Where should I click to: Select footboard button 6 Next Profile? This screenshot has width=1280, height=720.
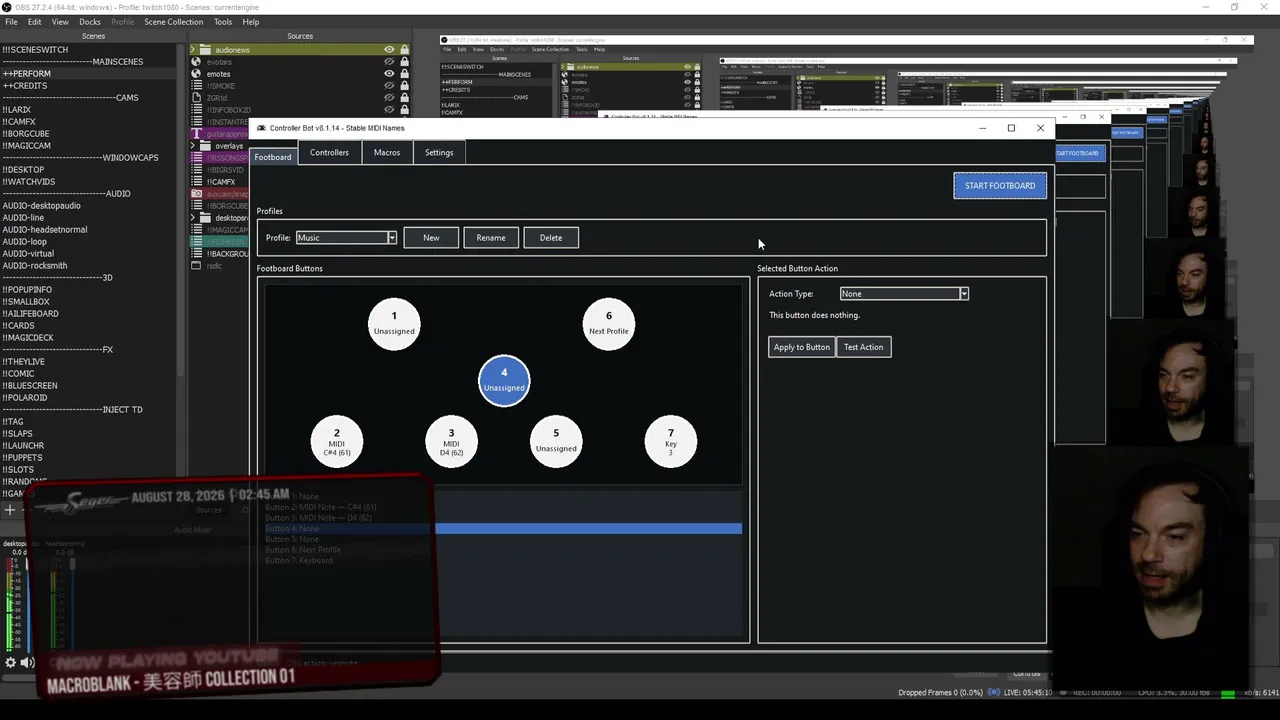(x=609, y=323)
